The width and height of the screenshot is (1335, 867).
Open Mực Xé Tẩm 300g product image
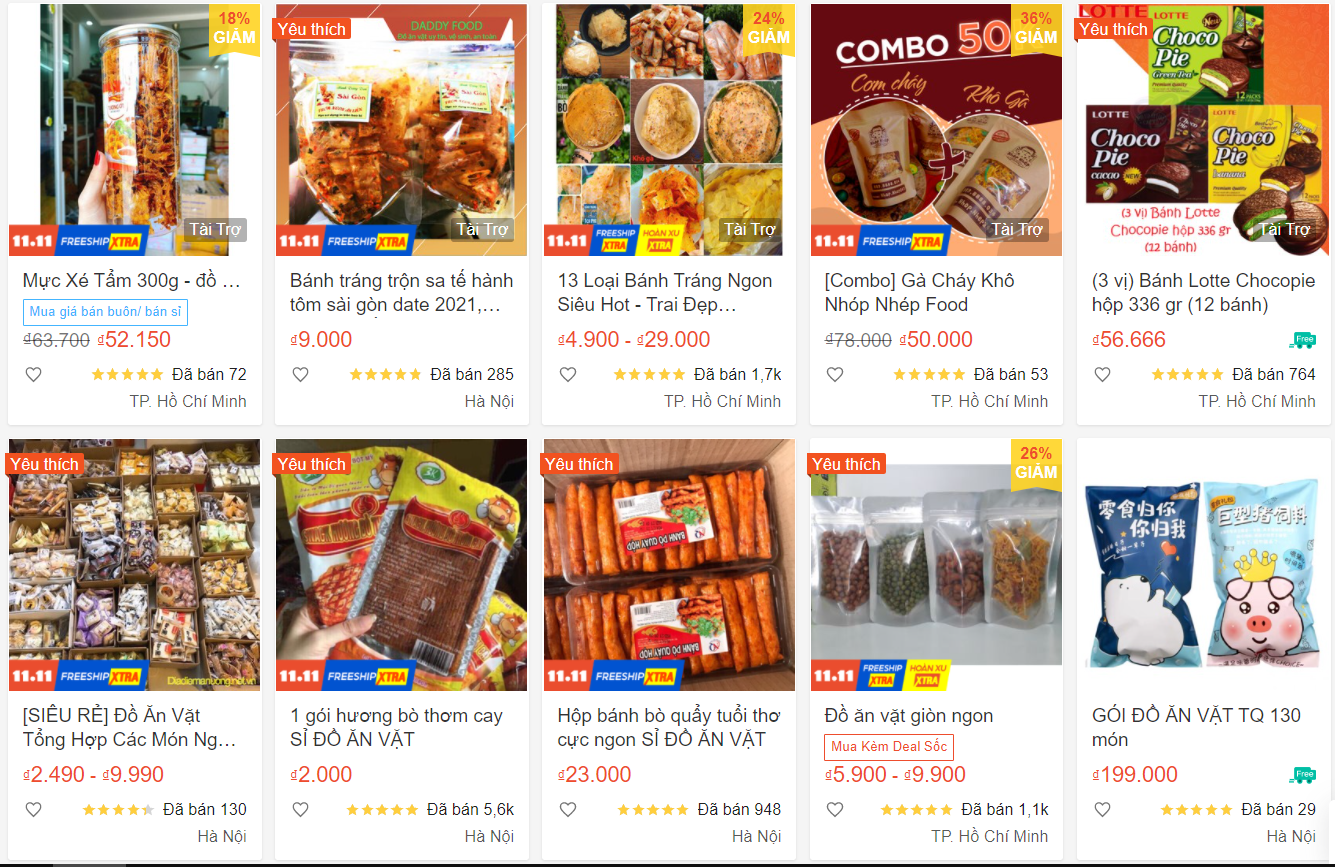pos(134,130)
